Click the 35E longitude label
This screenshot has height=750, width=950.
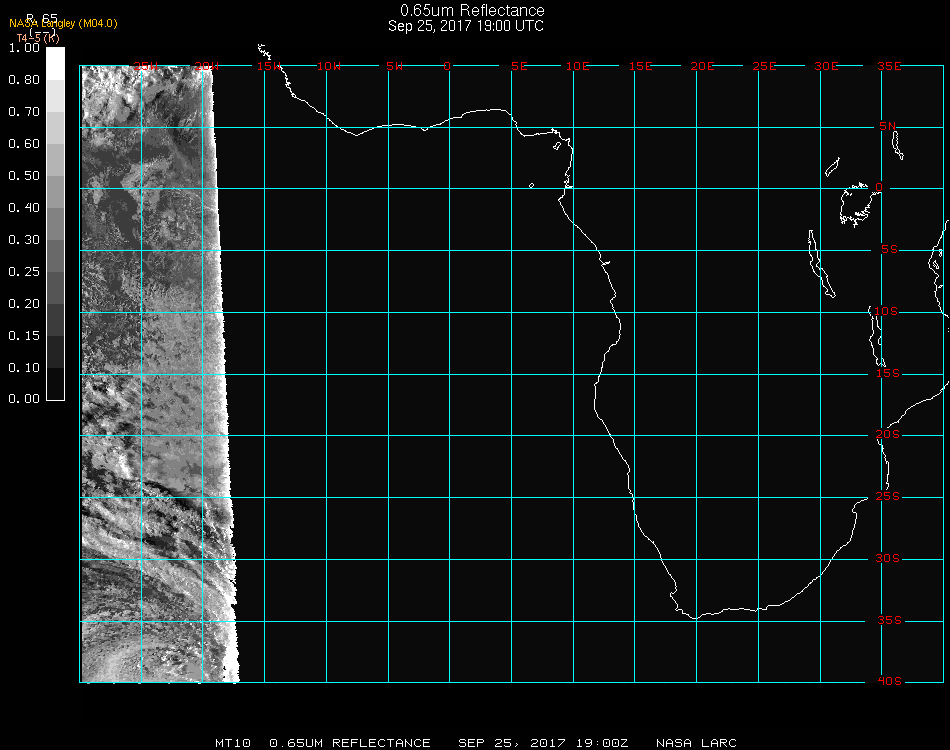(x=889, y=66)
